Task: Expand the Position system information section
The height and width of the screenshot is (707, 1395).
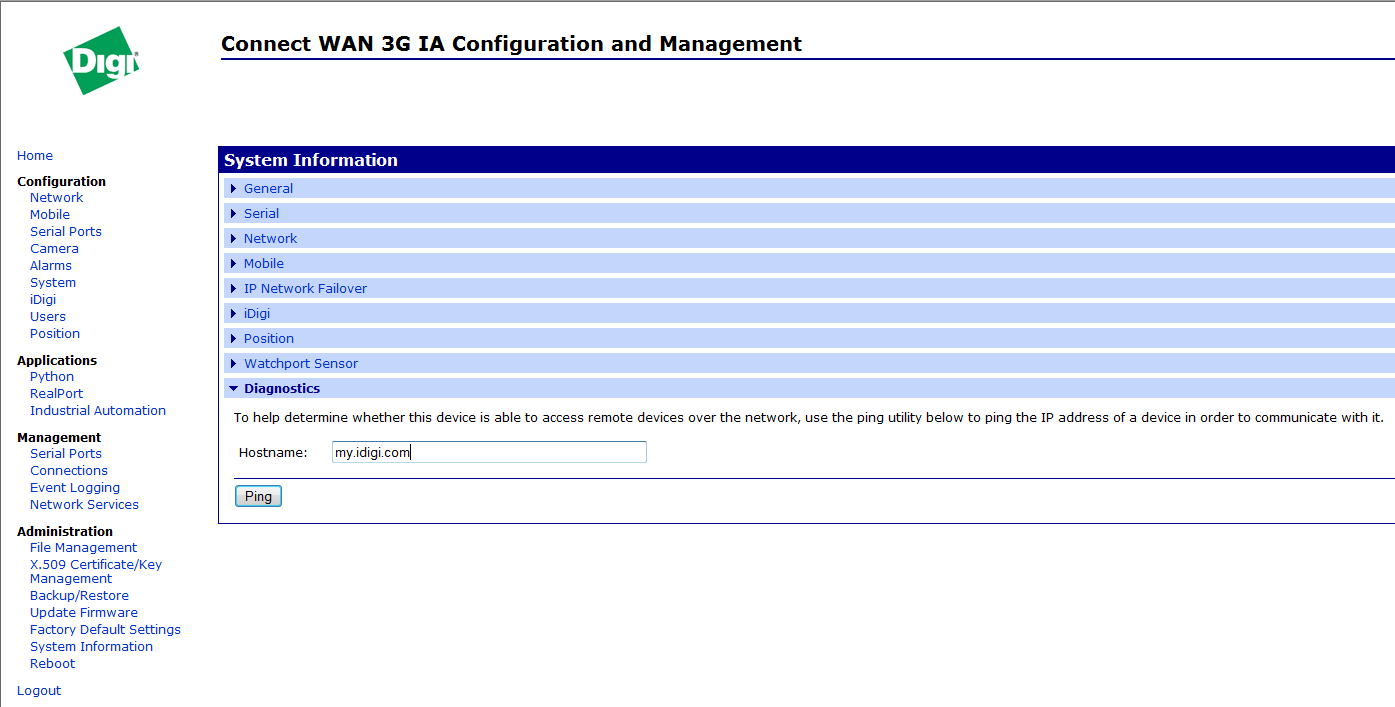Action: [268, 339]
